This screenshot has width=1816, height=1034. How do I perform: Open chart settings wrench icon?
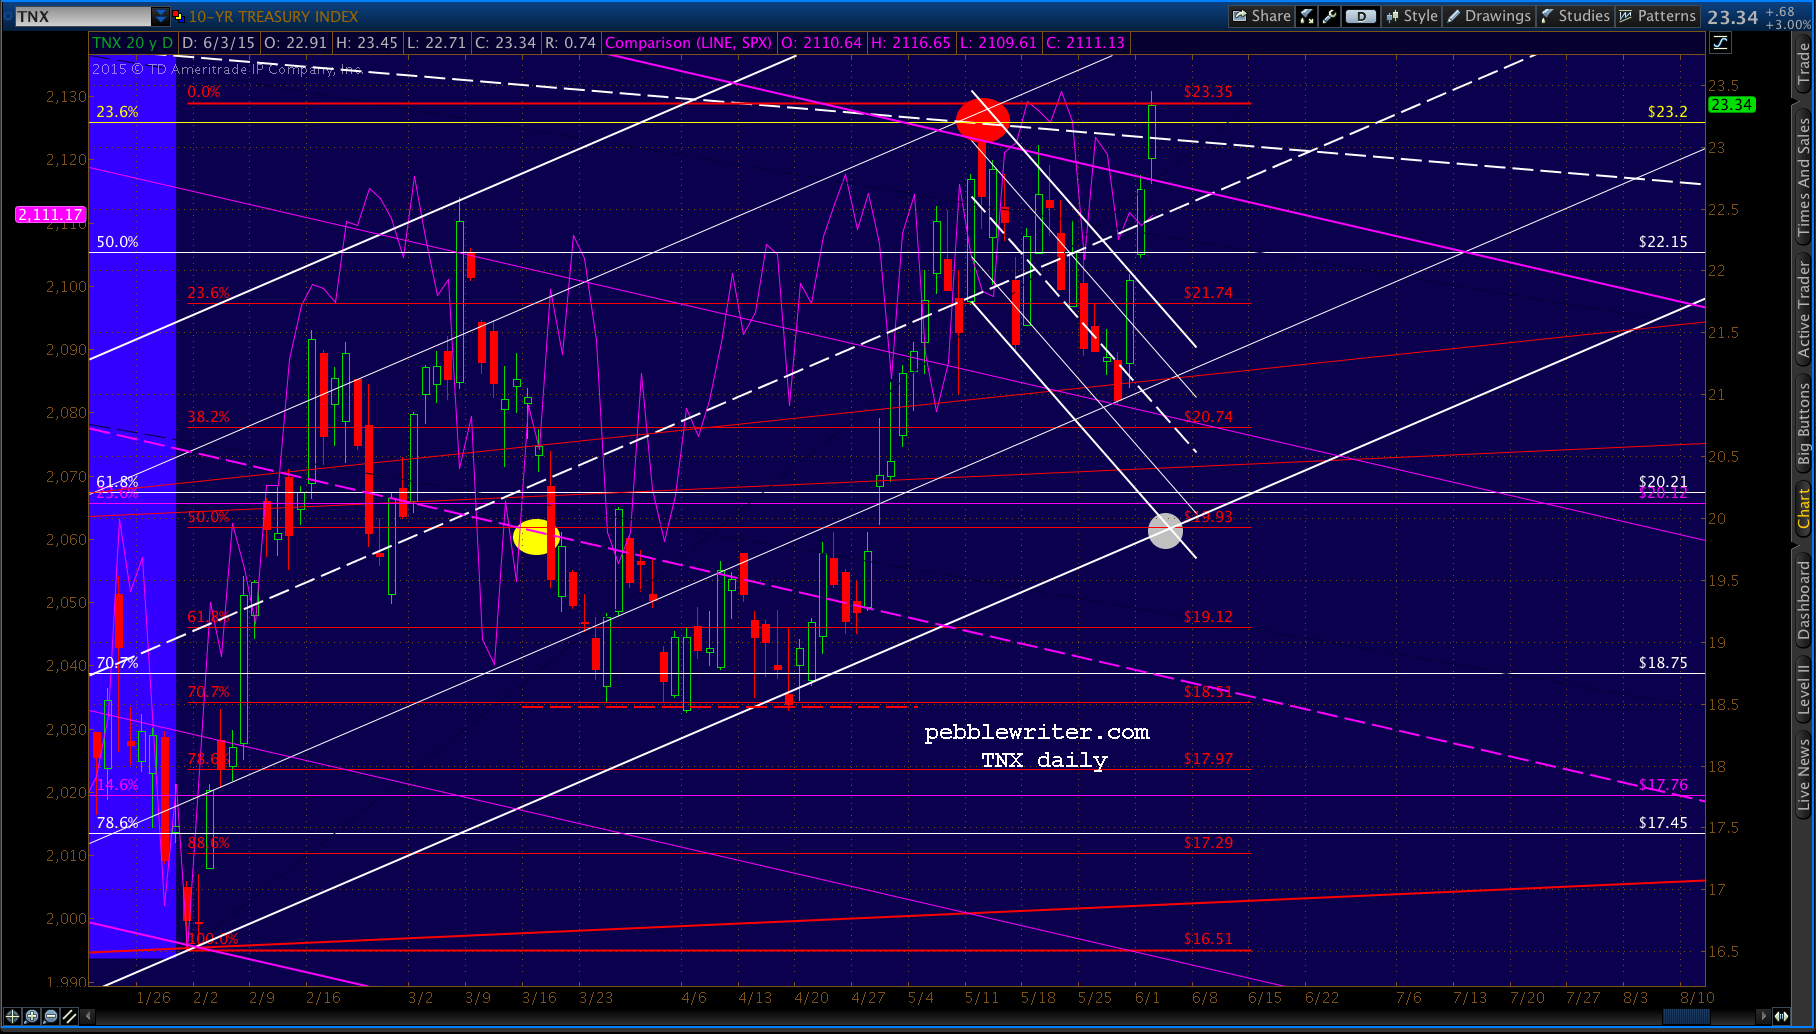click(1330, 16)
